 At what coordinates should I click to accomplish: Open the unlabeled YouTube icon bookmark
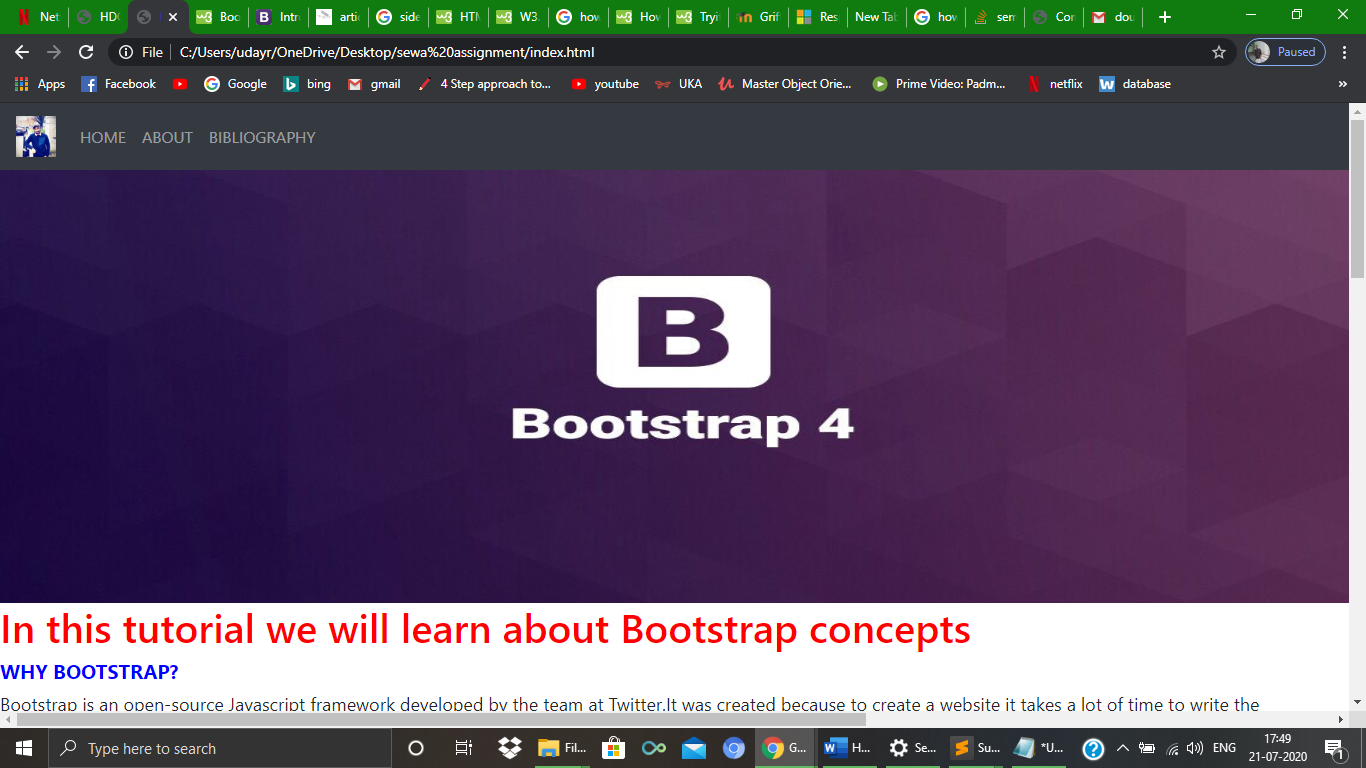tap(180, 84)
